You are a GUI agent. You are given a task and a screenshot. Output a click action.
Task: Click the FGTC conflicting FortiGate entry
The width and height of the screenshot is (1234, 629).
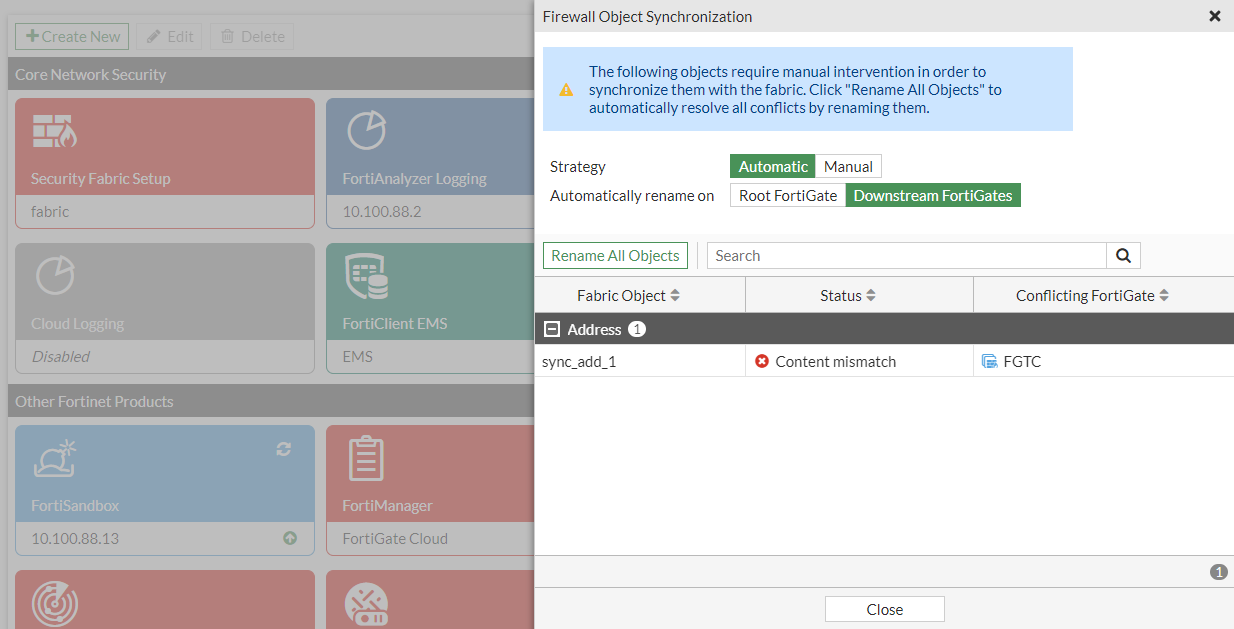pyautogui.click(x=1022, y=362)
